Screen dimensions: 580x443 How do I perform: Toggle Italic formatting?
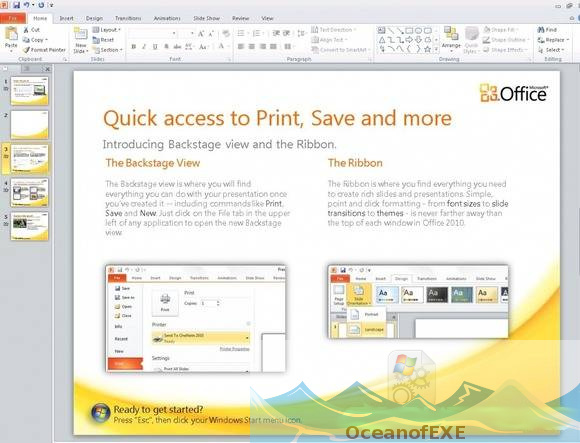(x=144, y=47)
